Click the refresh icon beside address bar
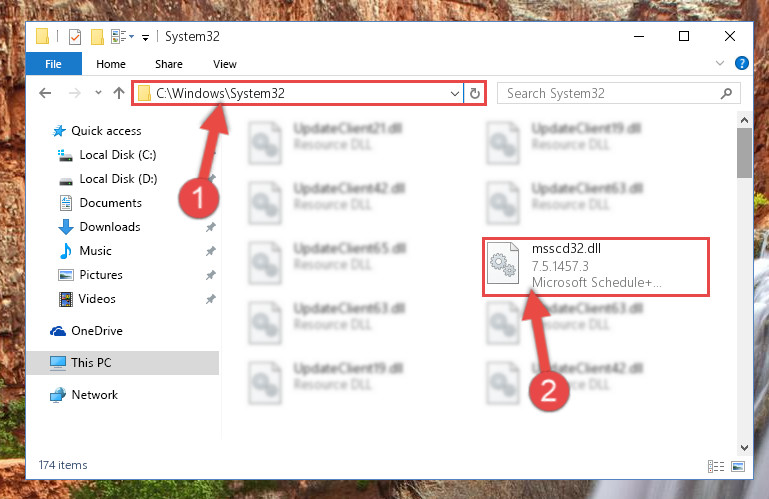The image size is (769, 499). pos(474,93)
